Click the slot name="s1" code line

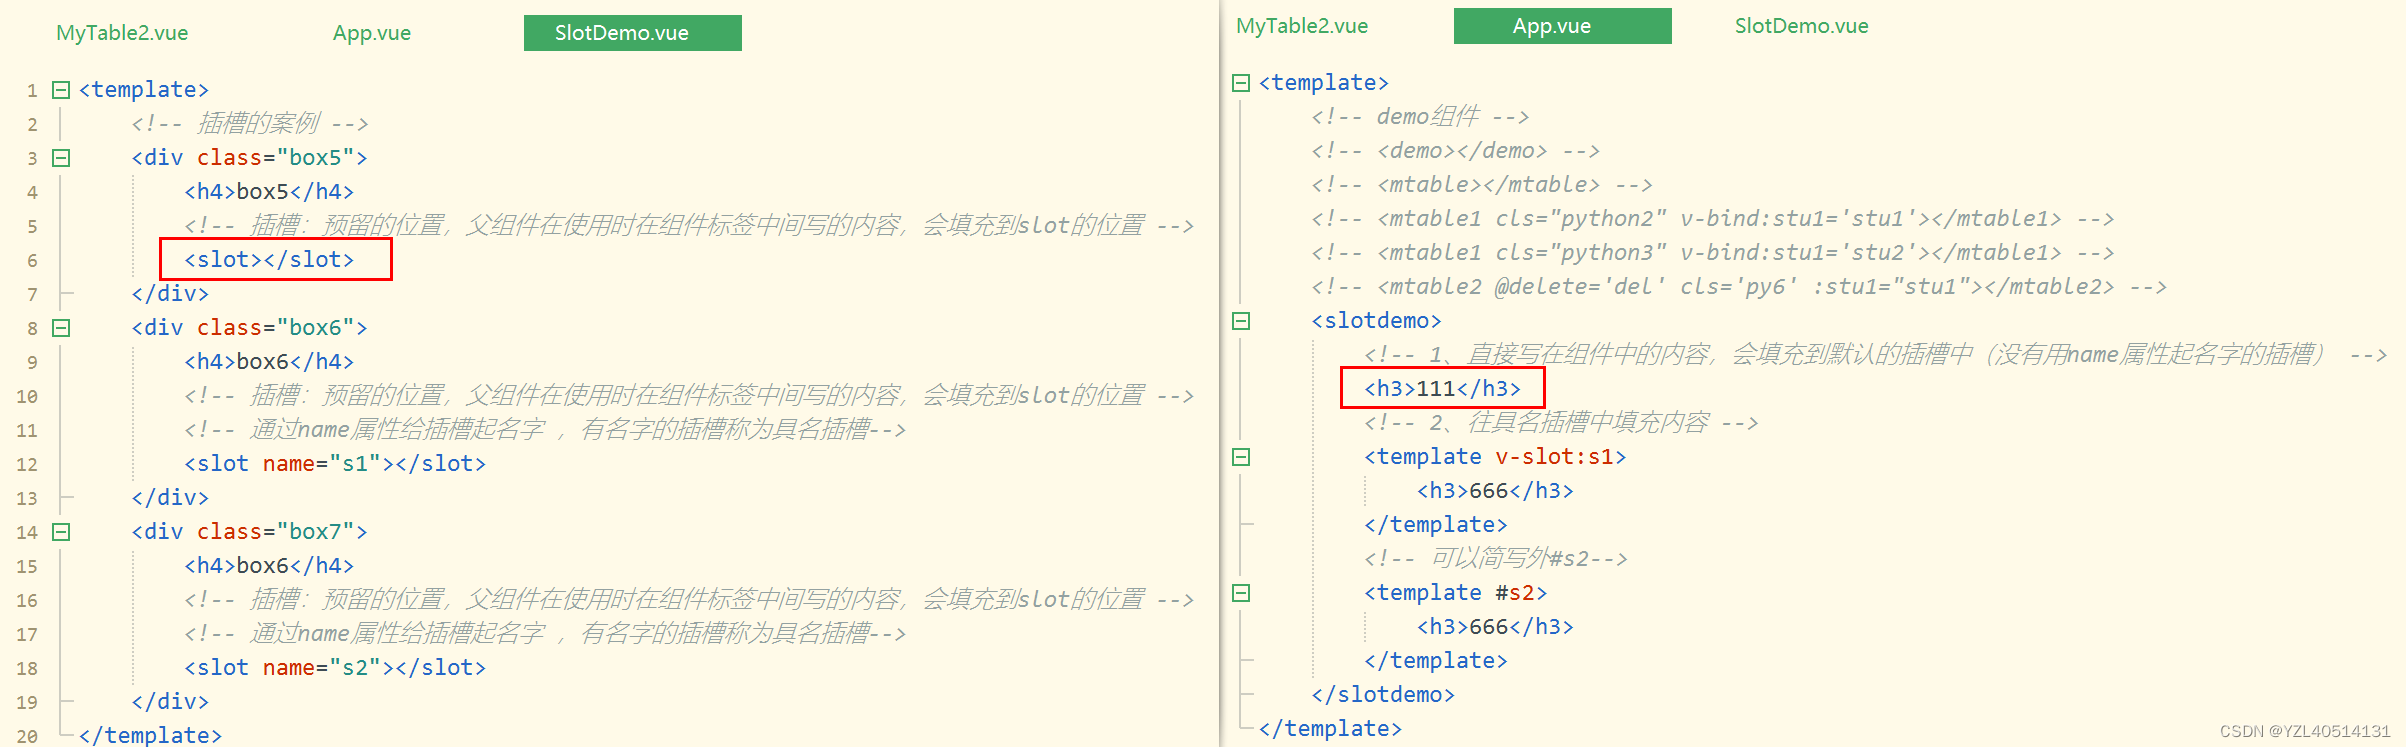click(335, 464)
